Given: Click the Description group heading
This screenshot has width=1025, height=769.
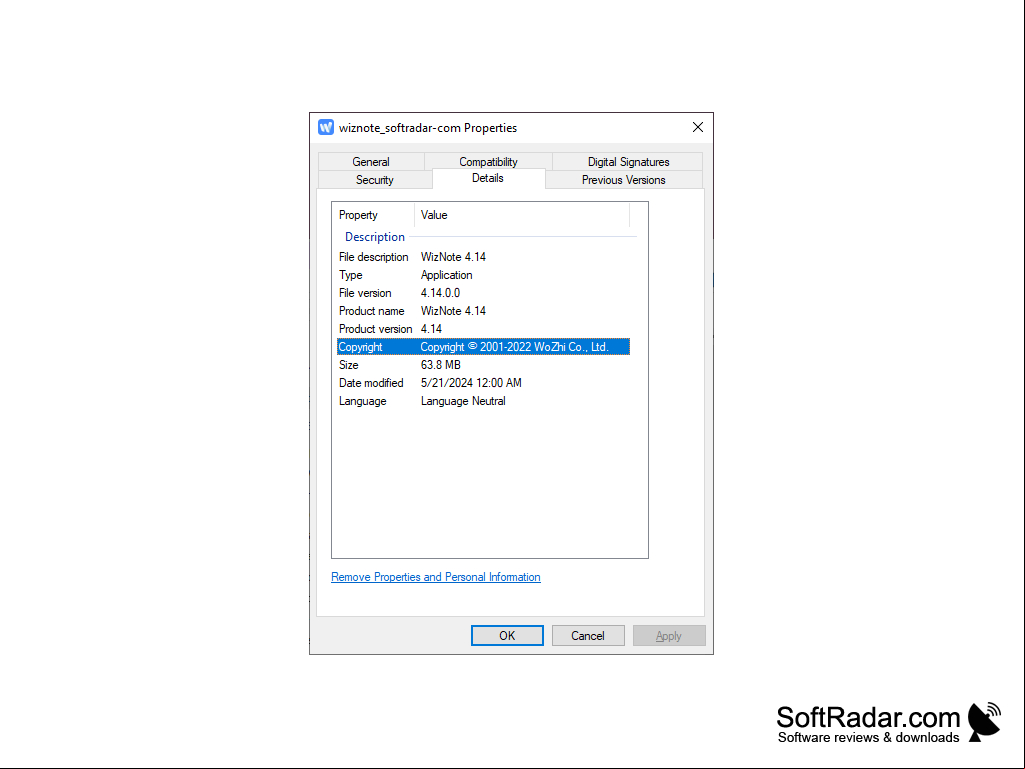Looking at the screenshot, I should [375, 237].
